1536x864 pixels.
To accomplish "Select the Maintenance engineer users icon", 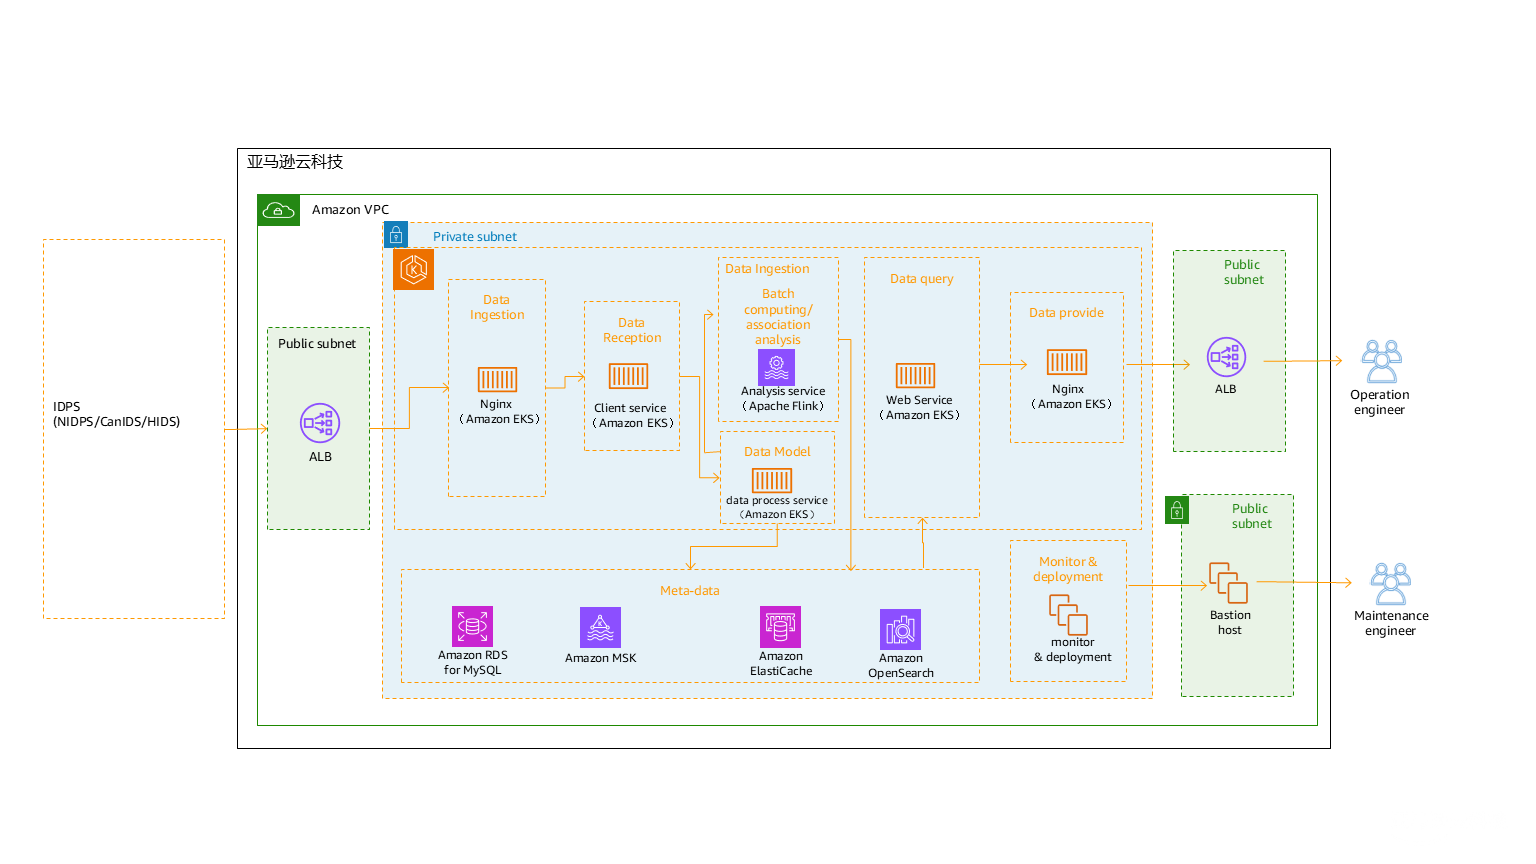I will click(1390, 584).
